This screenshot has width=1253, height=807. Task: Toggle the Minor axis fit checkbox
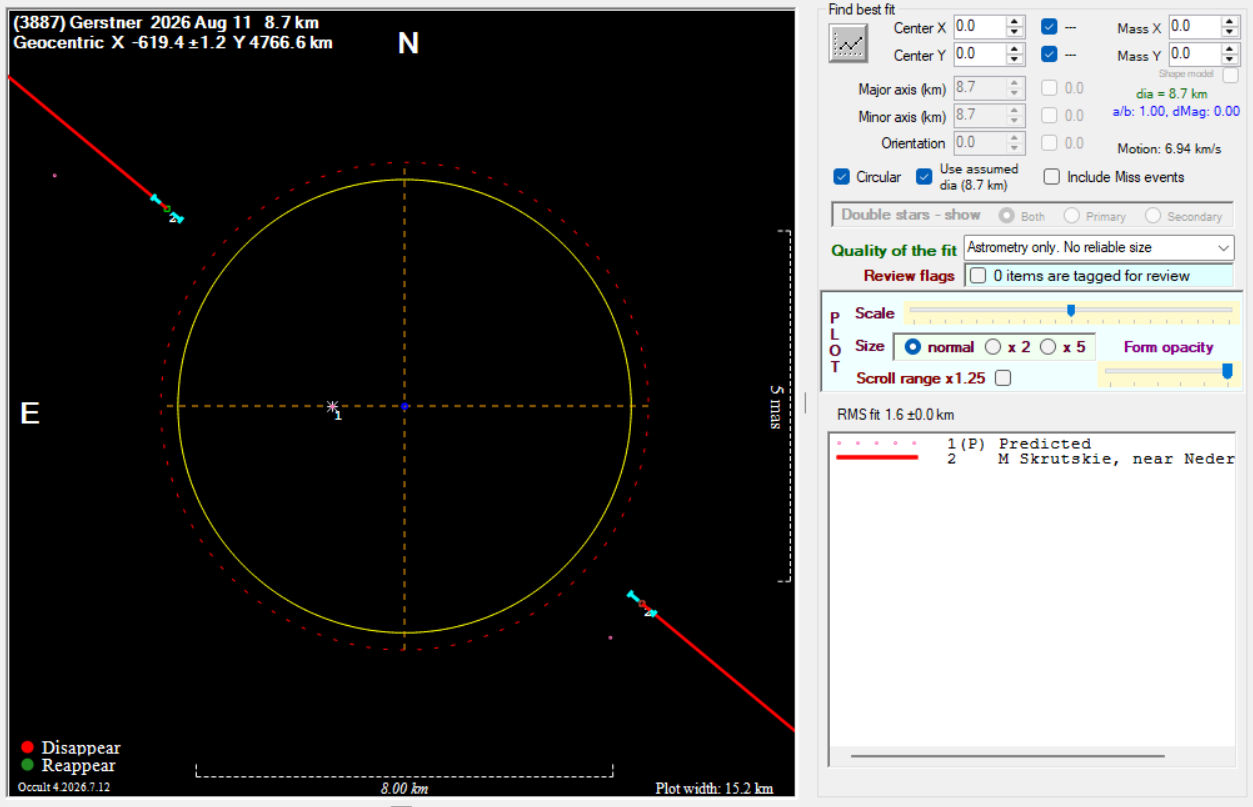coord(1049,115)
